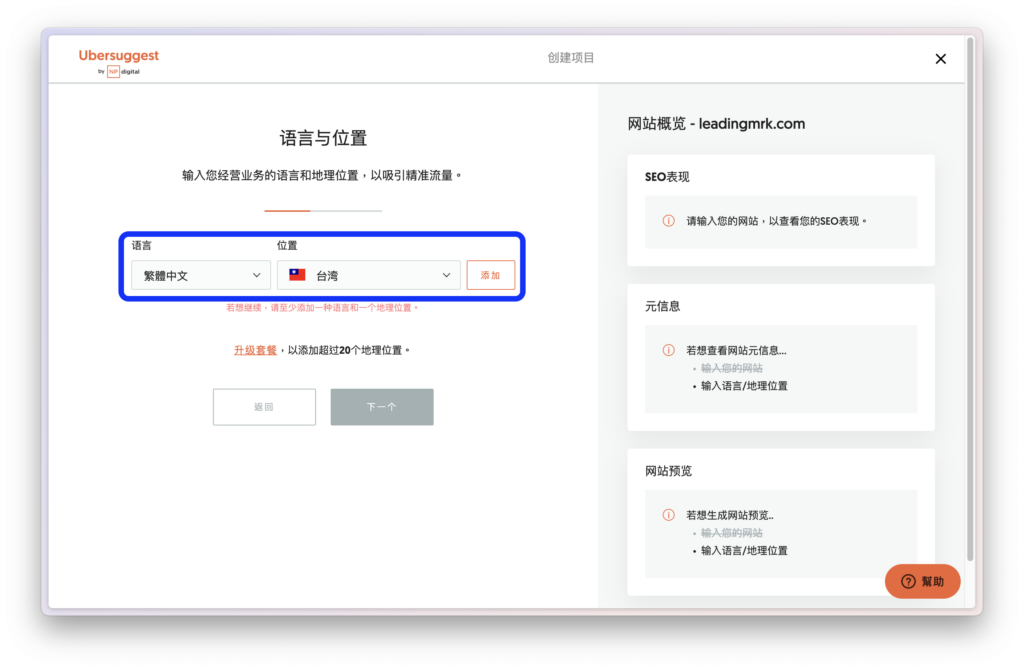Screen dimensions: 1024x670
Task: Click the dialog's vertical scrollbar
Action: (970, 300)
